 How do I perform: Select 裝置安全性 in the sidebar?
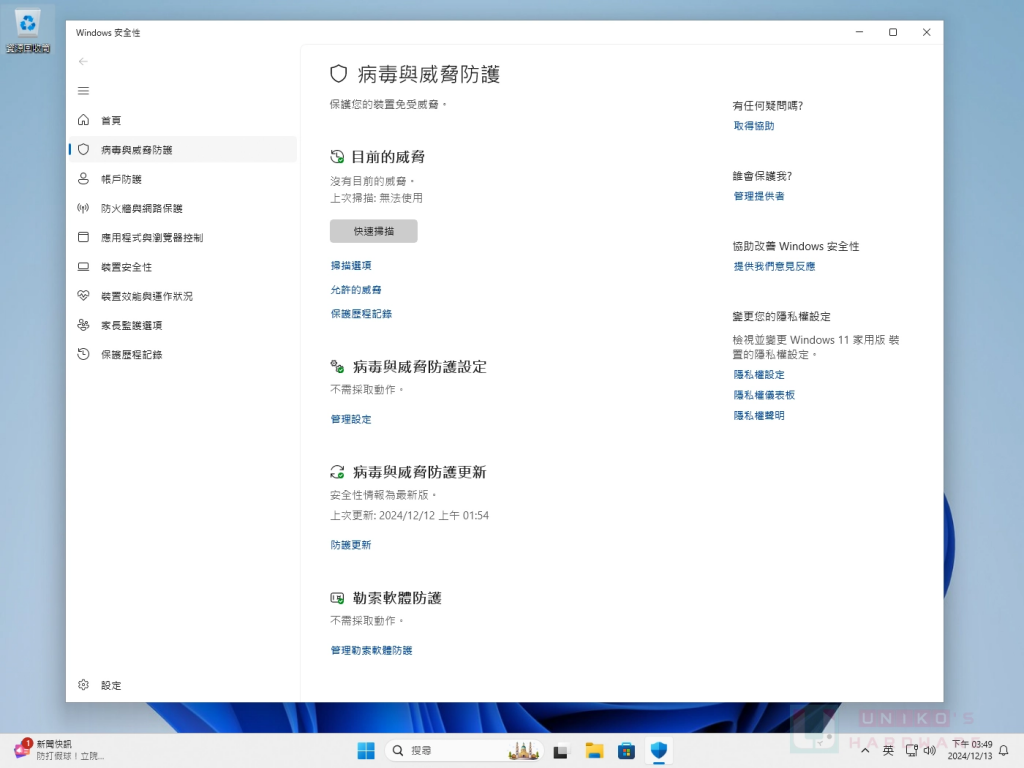(182, 267)
